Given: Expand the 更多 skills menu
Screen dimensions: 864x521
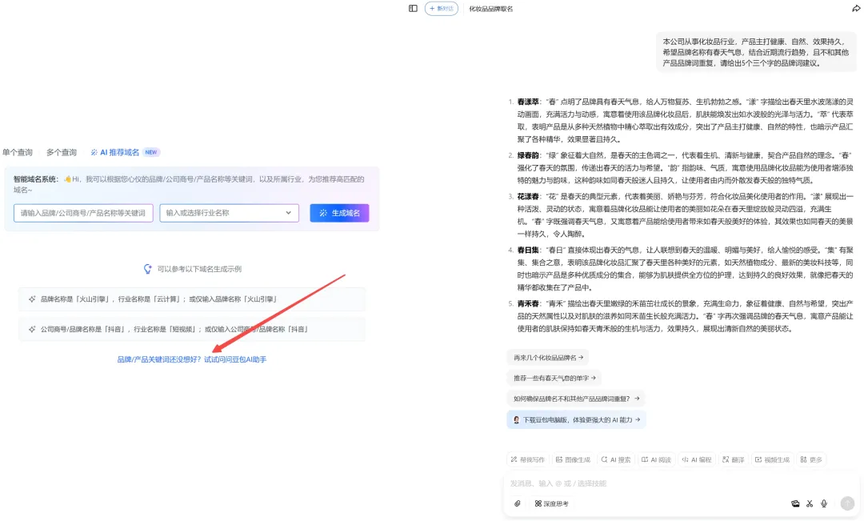Looking at the screenshot, I should [811, 459].
